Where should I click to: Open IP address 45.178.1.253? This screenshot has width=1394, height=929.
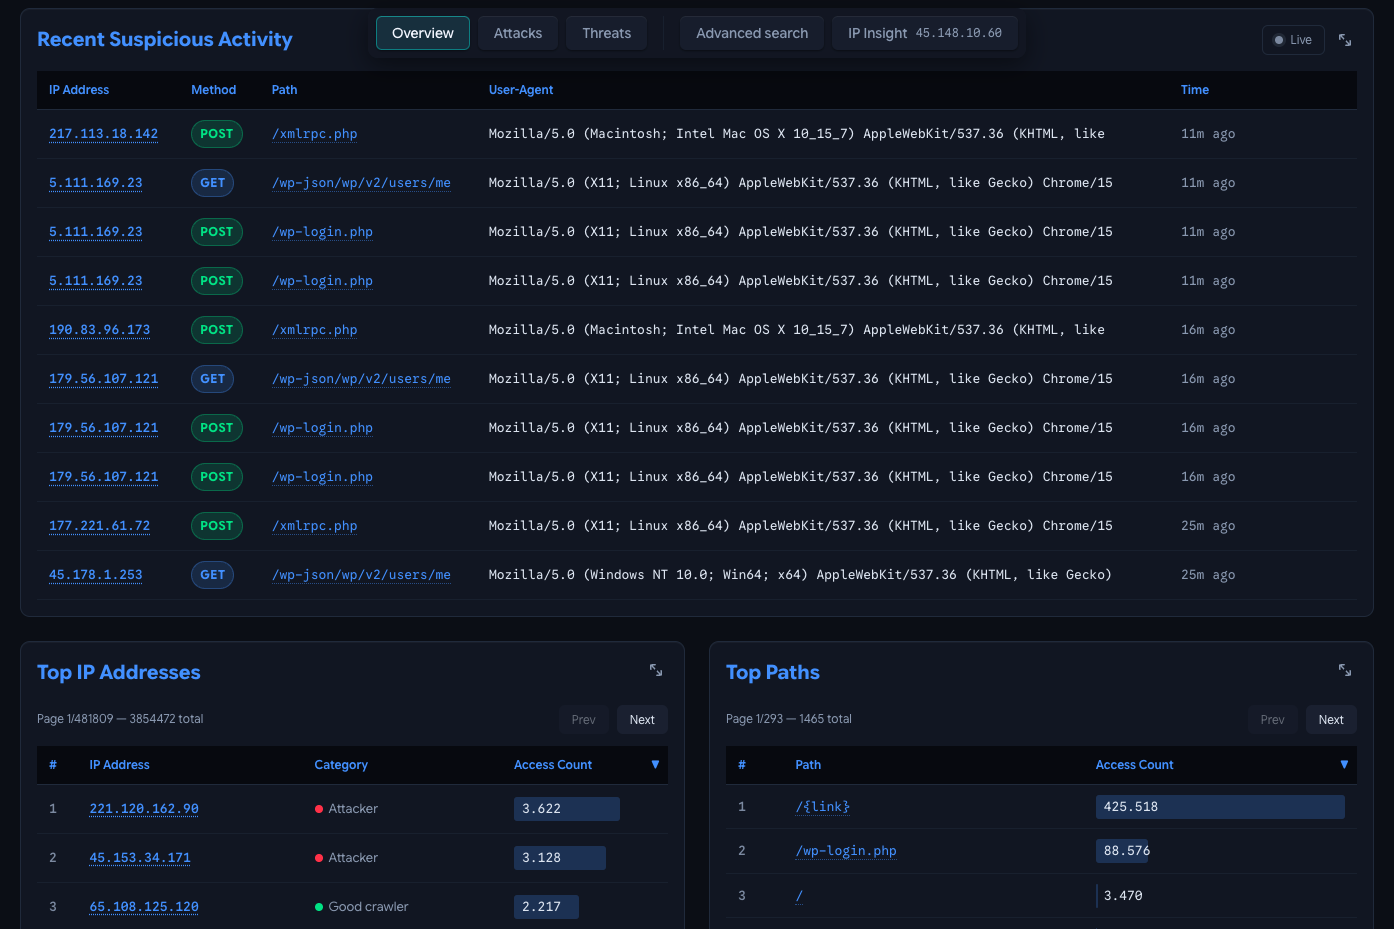pos(96,575)
